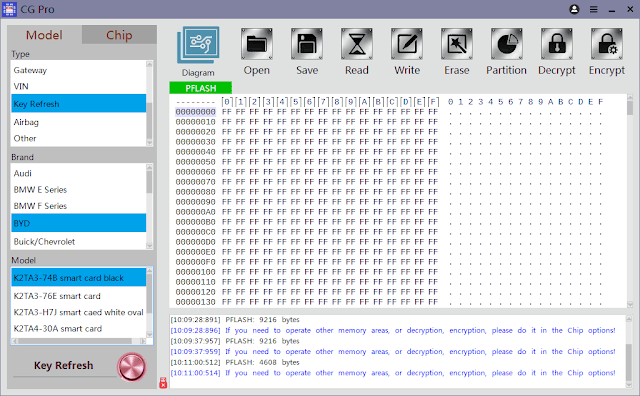Select VIN in Type list
Screen dimensions: 640x396
pos(78,86)
